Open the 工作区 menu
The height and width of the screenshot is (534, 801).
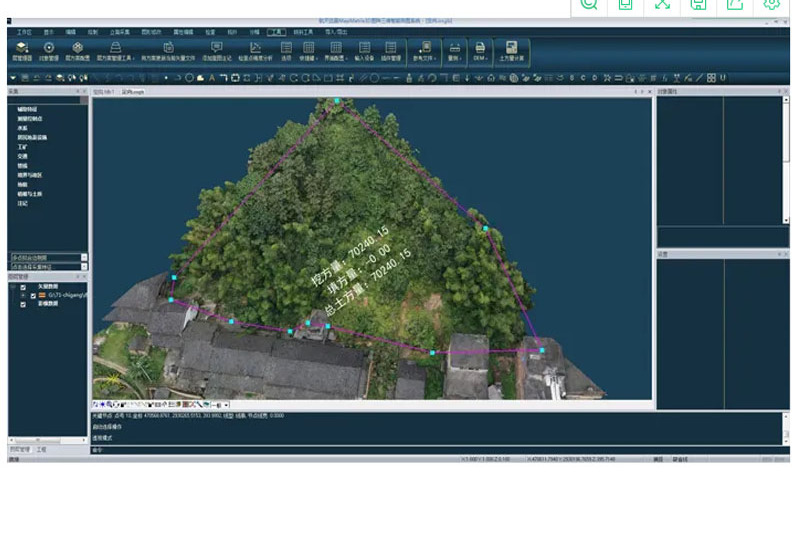tap(24, 32)
